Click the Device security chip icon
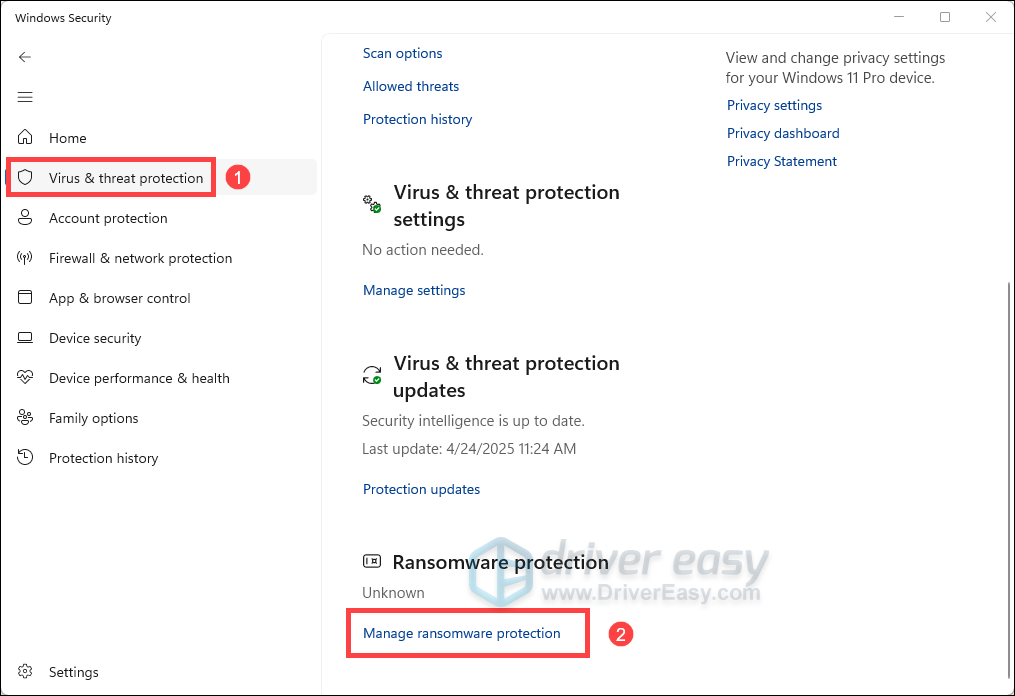Image resolution: width=1015 pixels, height=696 pixels. [26, 338]
